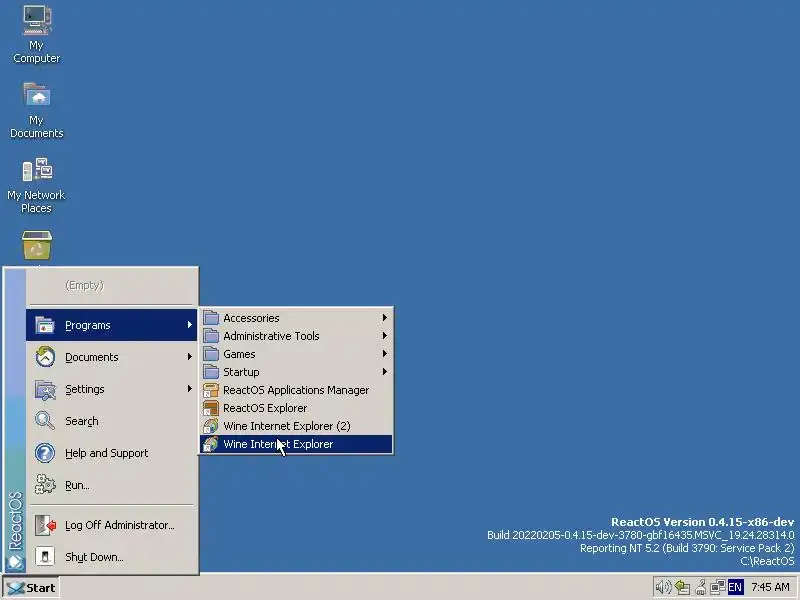Launch Wine Internet Explorer (2)
The image size is (800, 600).
point(296,426)
